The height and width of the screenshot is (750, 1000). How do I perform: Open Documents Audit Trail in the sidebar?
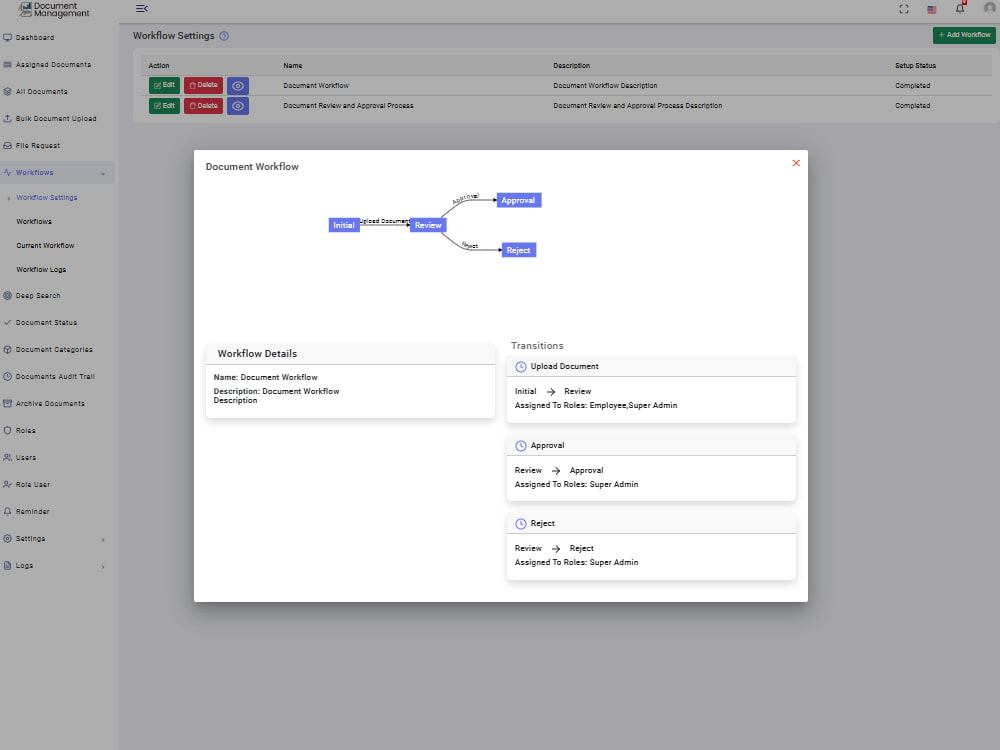click(x=57, y=377)
